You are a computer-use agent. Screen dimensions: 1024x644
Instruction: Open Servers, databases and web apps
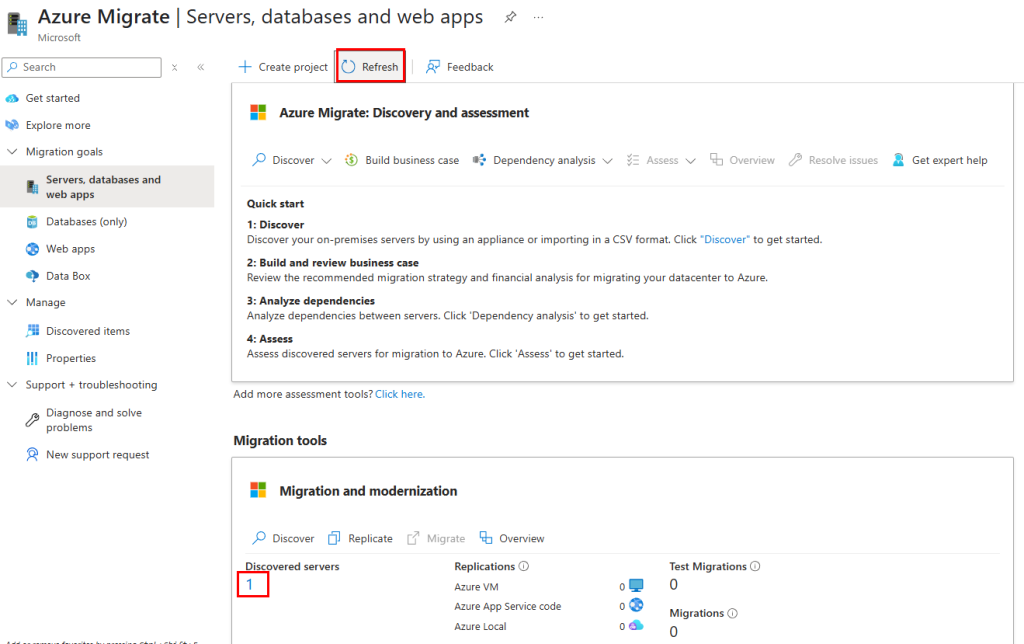click(107, 187)
